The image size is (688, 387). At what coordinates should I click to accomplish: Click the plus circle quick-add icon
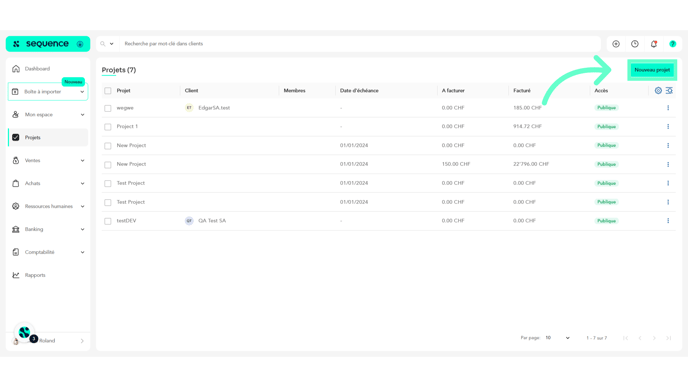616,44
